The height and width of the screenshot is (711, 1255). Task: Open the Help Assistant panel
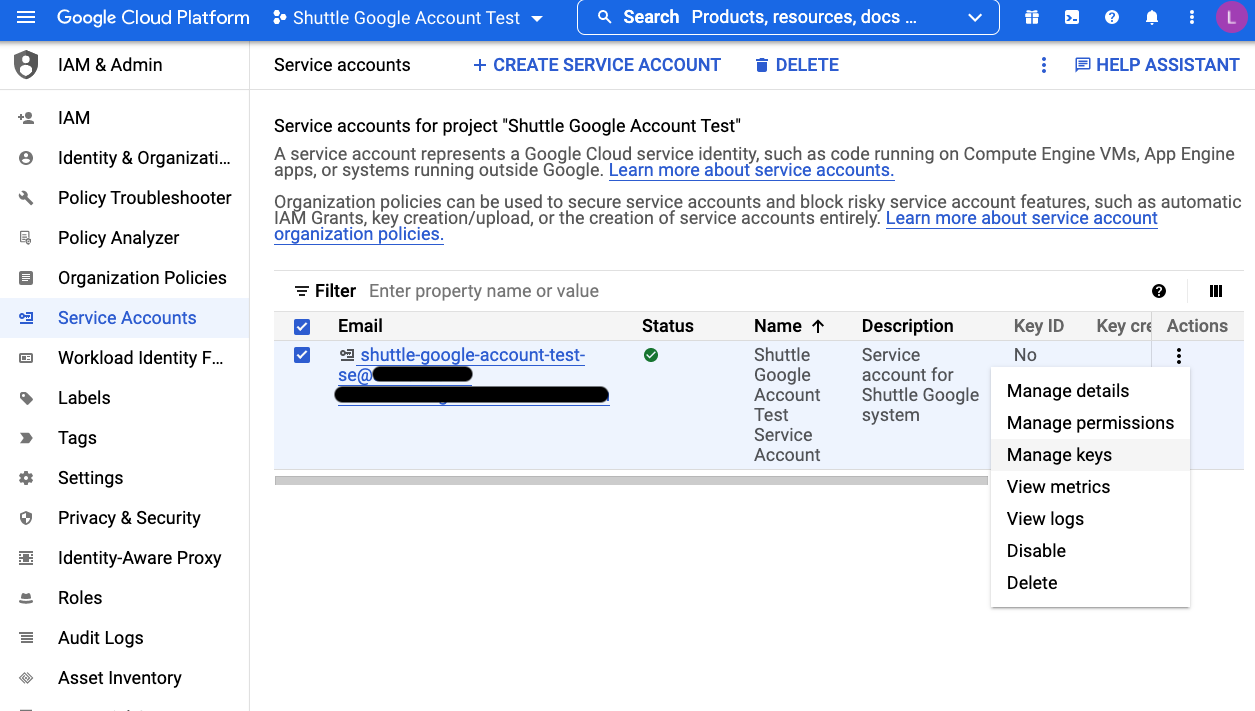(x=1156, y=65)
